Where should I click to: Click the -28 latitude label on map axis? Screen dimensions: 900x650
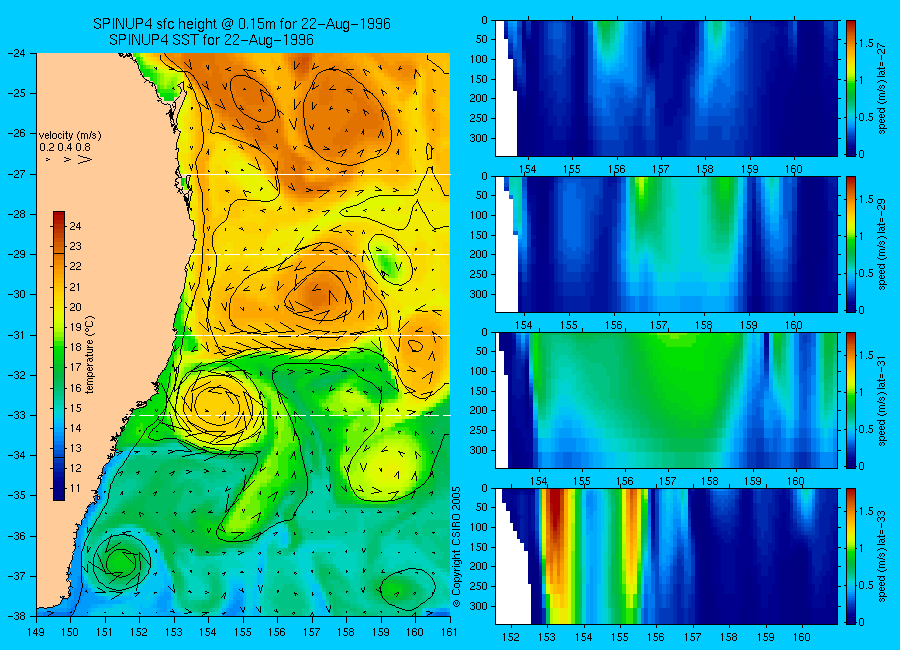point(16,214)
